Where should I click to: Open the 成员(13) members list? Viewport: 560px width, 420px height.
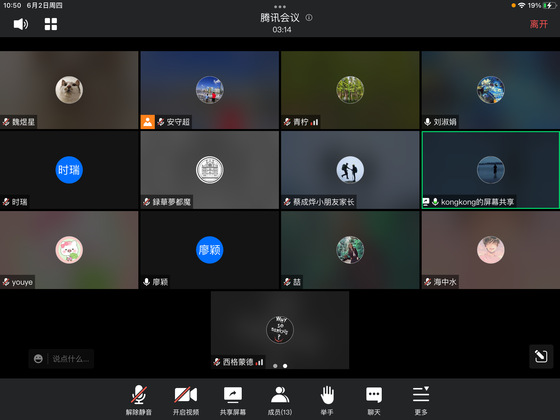point(280,400)
